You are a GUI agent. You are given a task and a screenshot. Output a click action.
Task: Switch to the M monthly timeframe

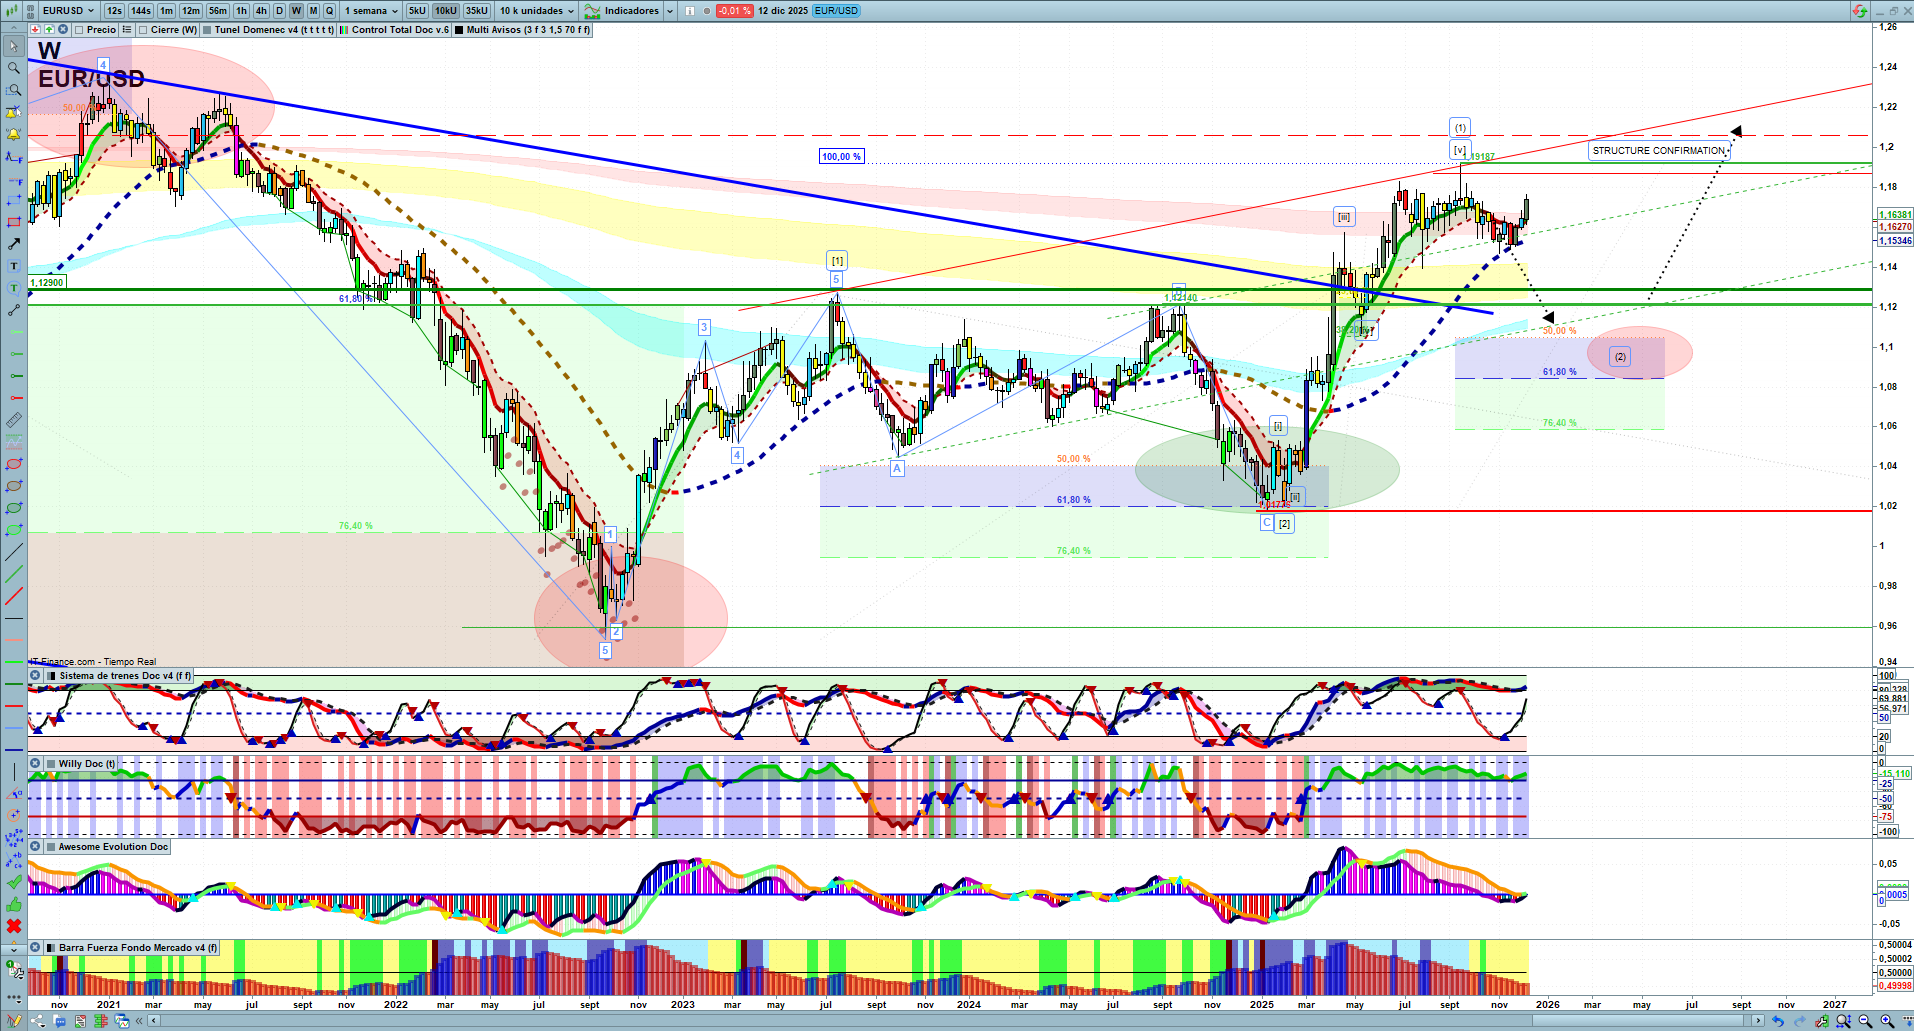[x=313, y=11]
